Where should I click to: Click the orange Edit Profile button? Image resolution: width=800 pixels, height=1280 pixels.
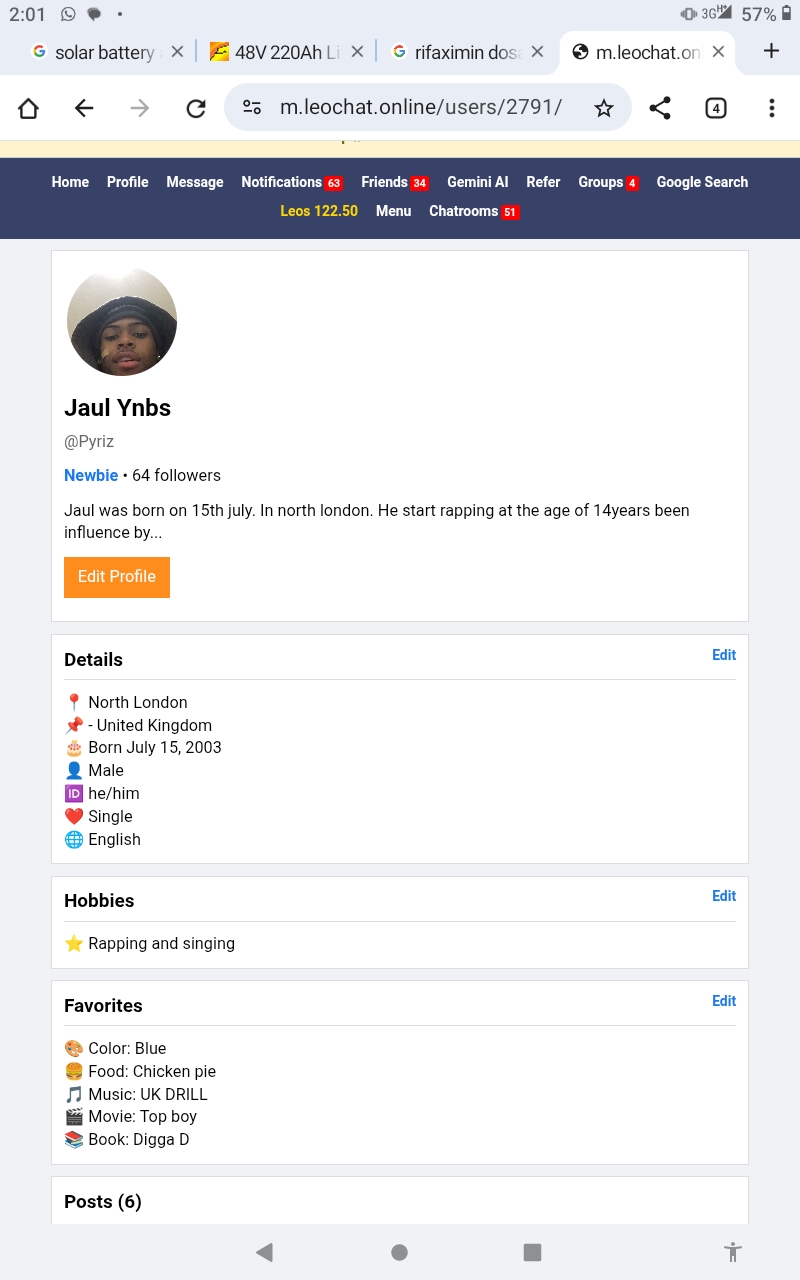click(117, 577)
